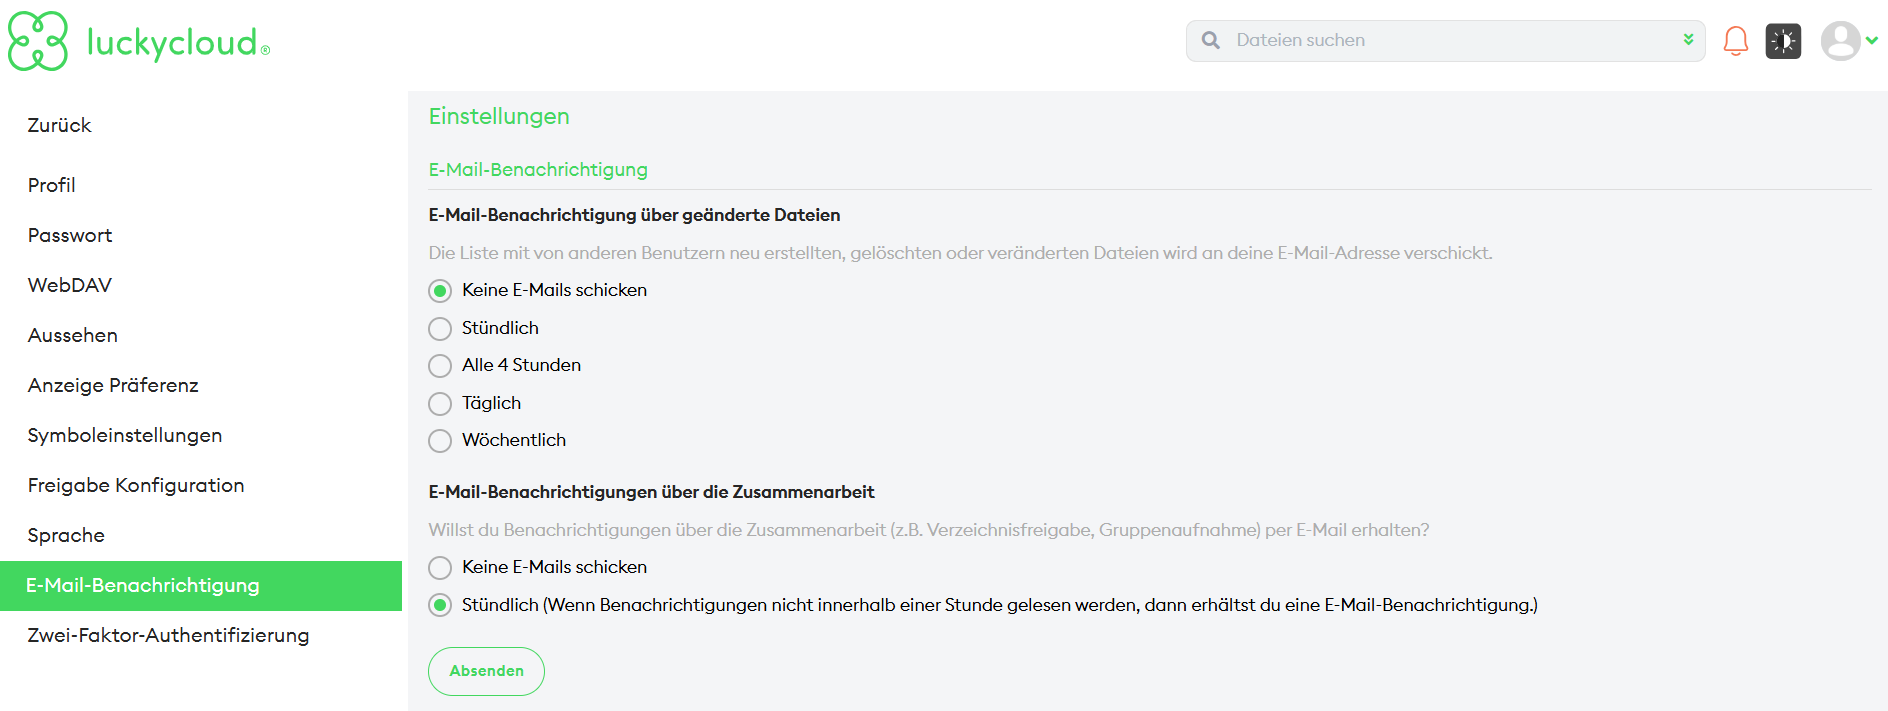The width and height of the screenshot is (1888, 711).
Task: Open the WebDAV settings section
Action: pos(70,285)
